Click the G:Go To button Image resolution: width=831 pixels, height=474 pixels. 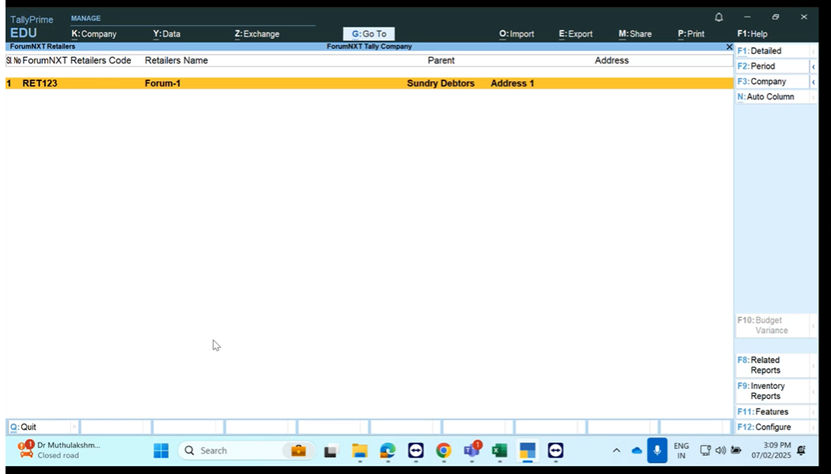pyautogui.click(x=369, y=34)
